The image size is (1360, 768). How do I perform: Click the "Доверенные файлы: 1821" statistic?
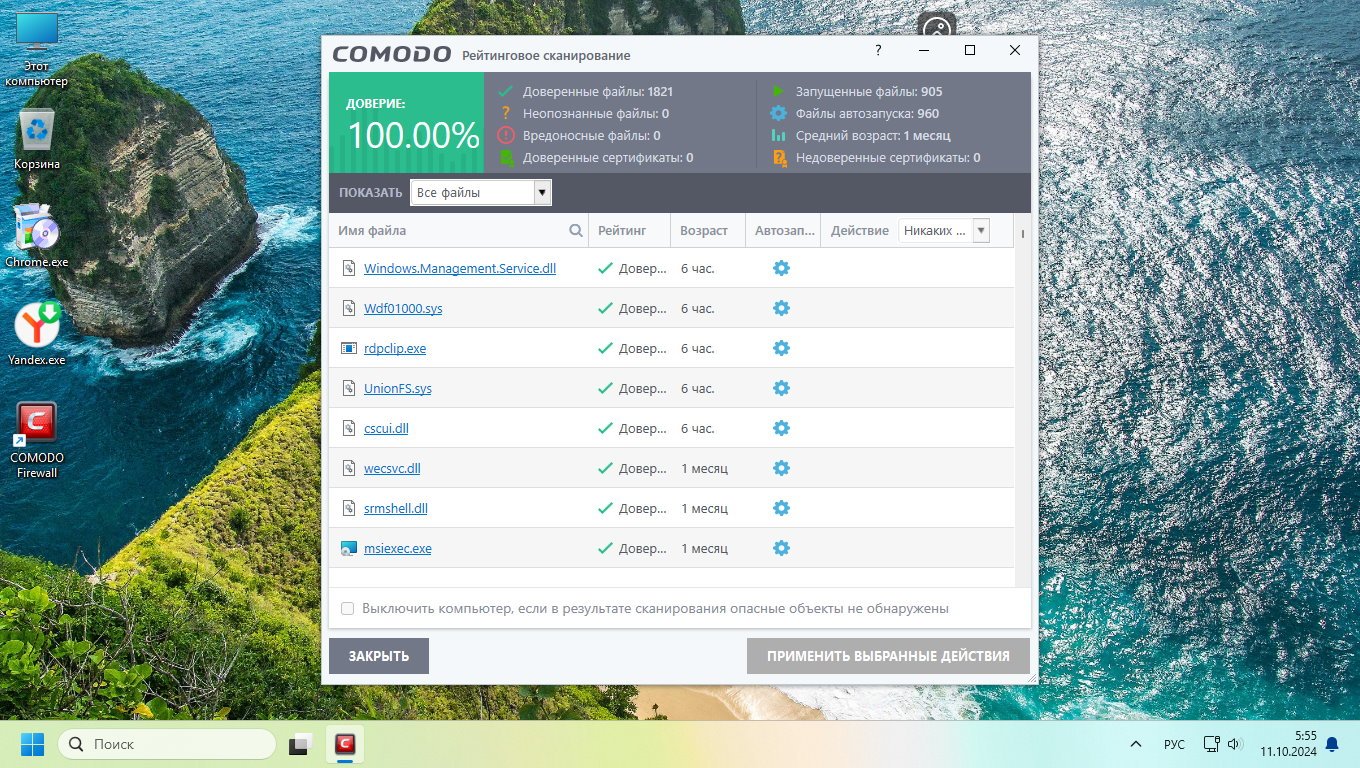tap(597, 91)
